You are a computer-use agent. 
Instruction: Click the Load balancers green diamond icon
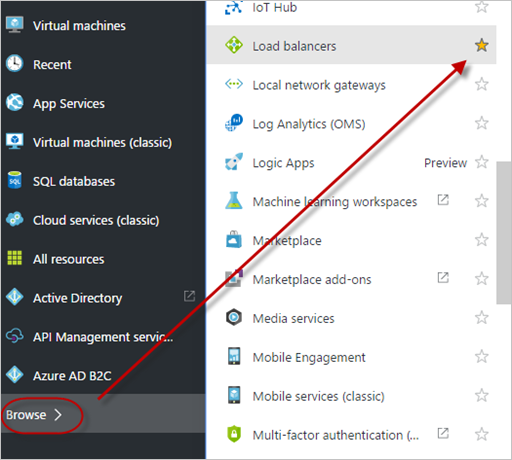(234, 45)
